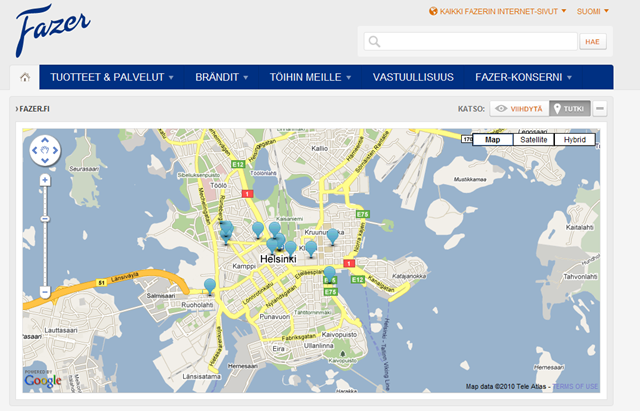This screenshot has height=411, width=640.
Task: Click the Kaitalahti label
Action: pos(580,227)
